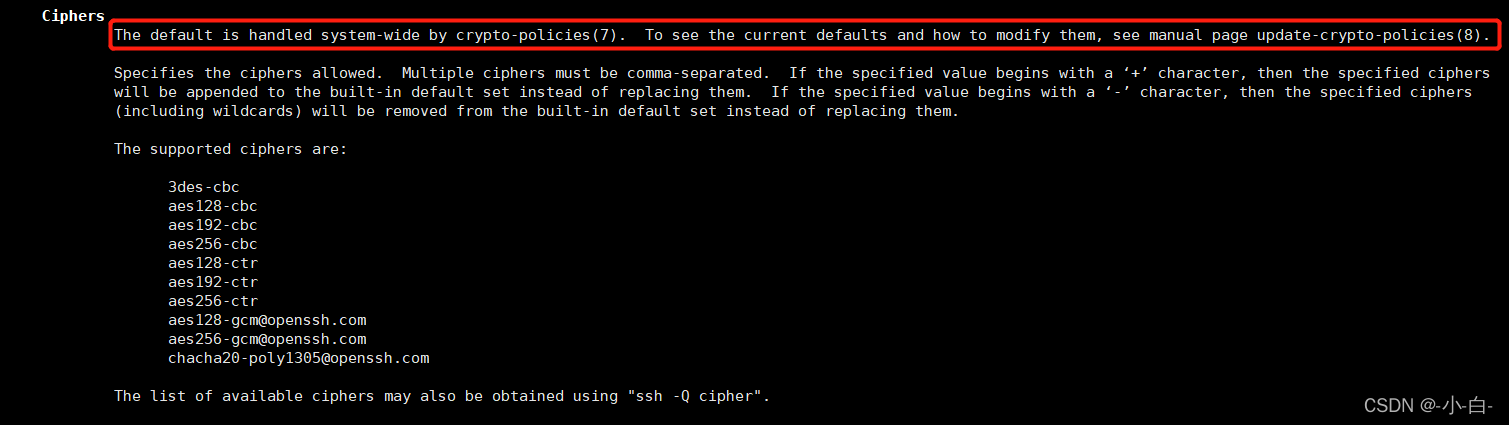
Task: Click aes256-gcm@openssh.com in the list
Action: coord(267,339)
